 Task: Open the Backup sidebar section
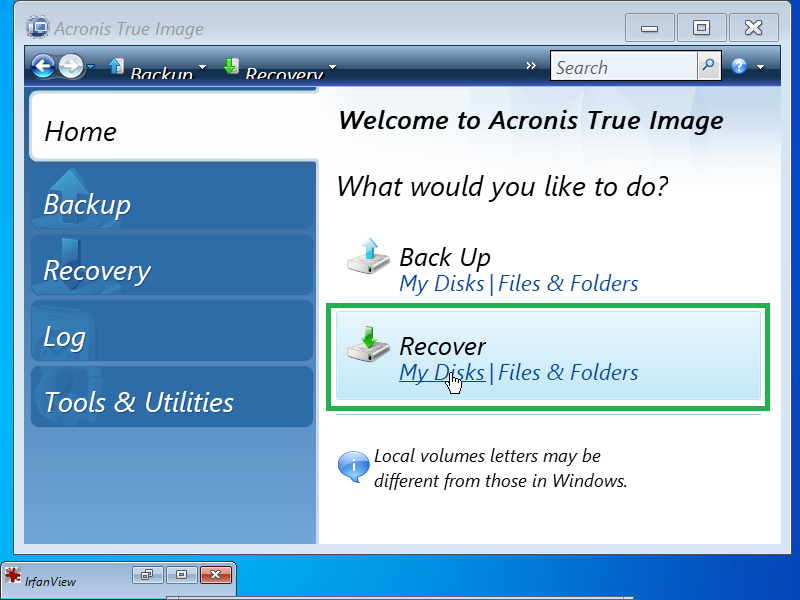click(x=172, y=200)
